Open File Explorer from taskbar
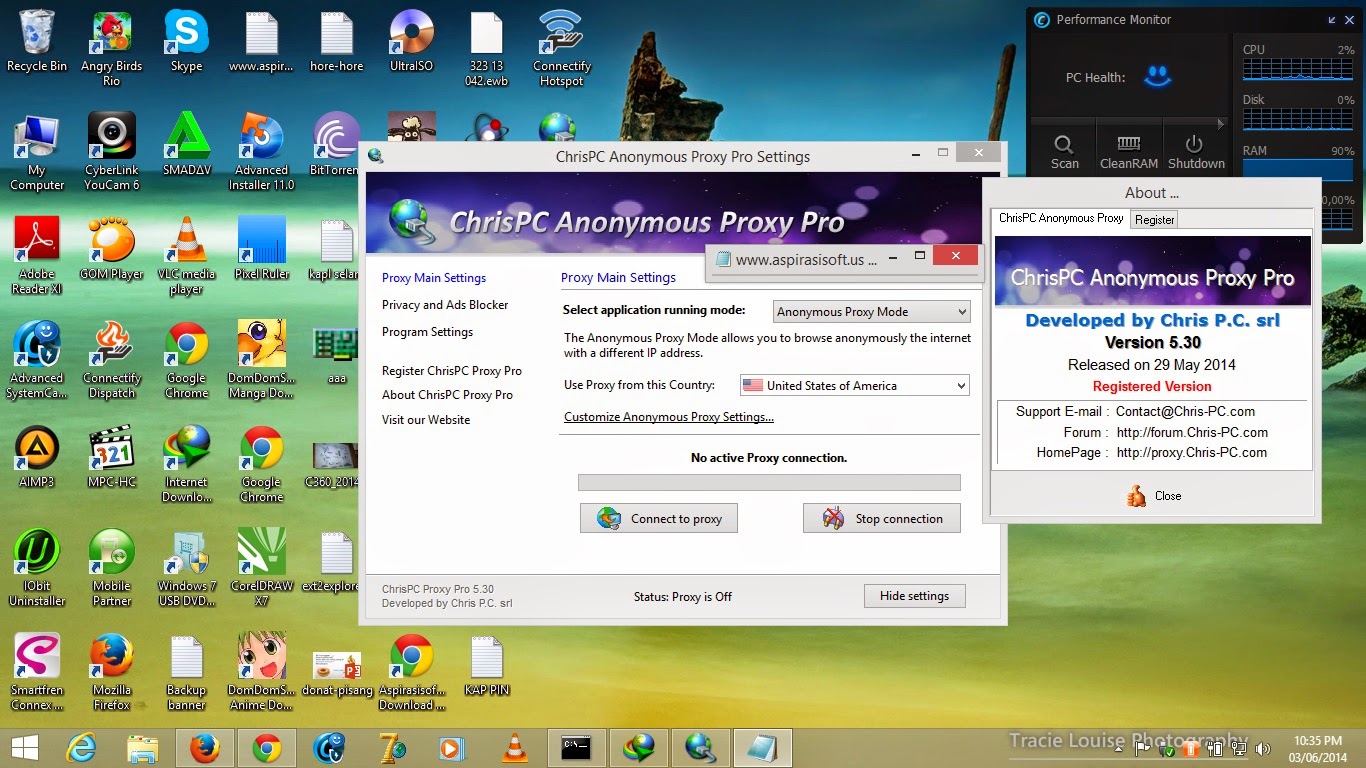The width and height of the screenshot is (1366, 768). (142, 748)
